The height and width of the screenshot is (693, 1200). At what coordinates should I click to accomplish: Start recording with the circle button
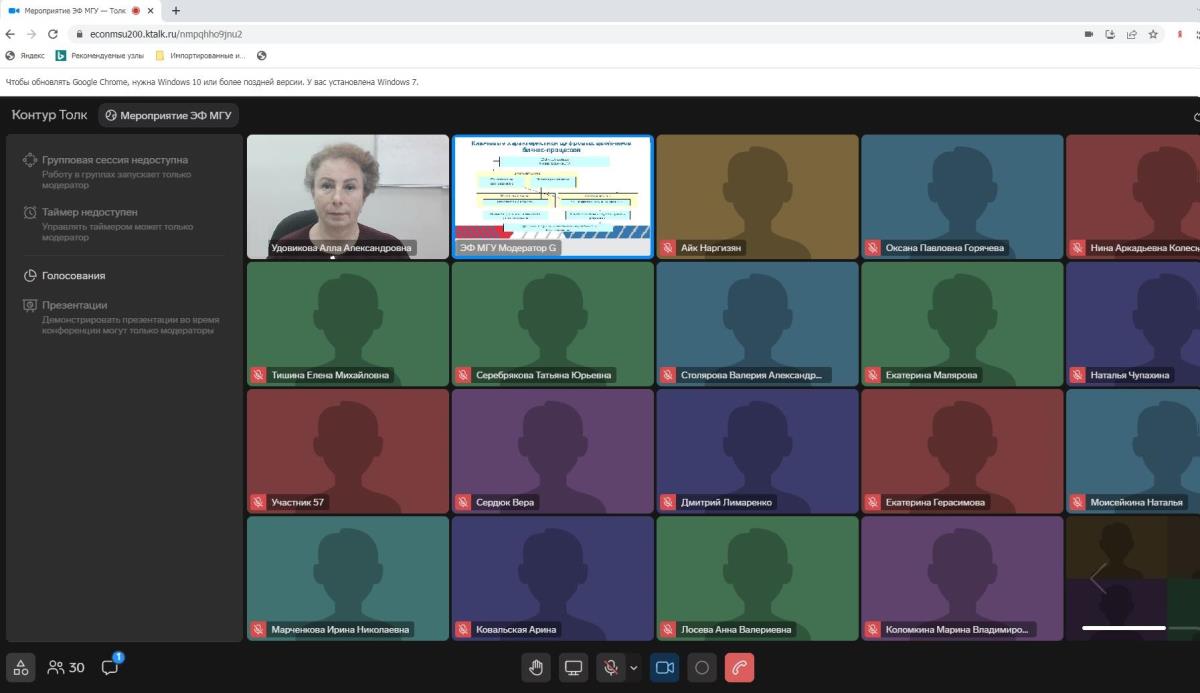click(702, 668)
